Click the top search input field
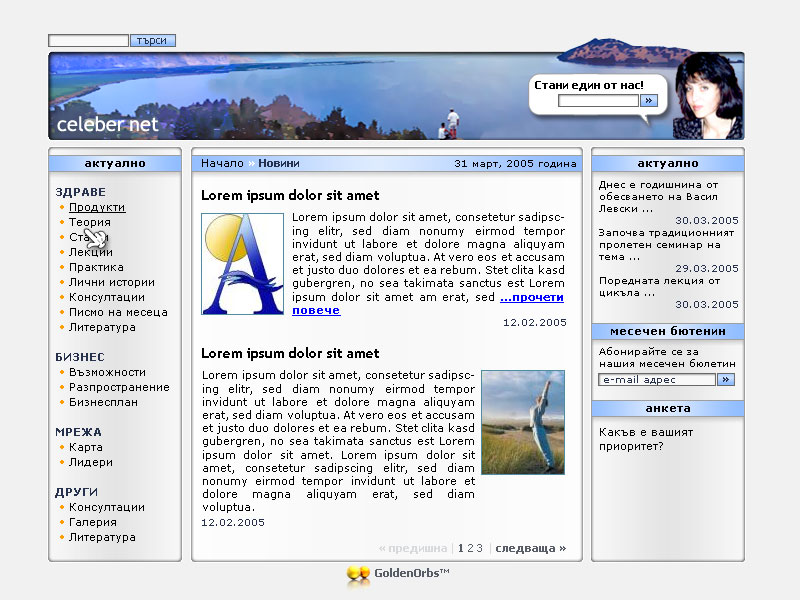800x600 pixels. [x=88, y=41]
